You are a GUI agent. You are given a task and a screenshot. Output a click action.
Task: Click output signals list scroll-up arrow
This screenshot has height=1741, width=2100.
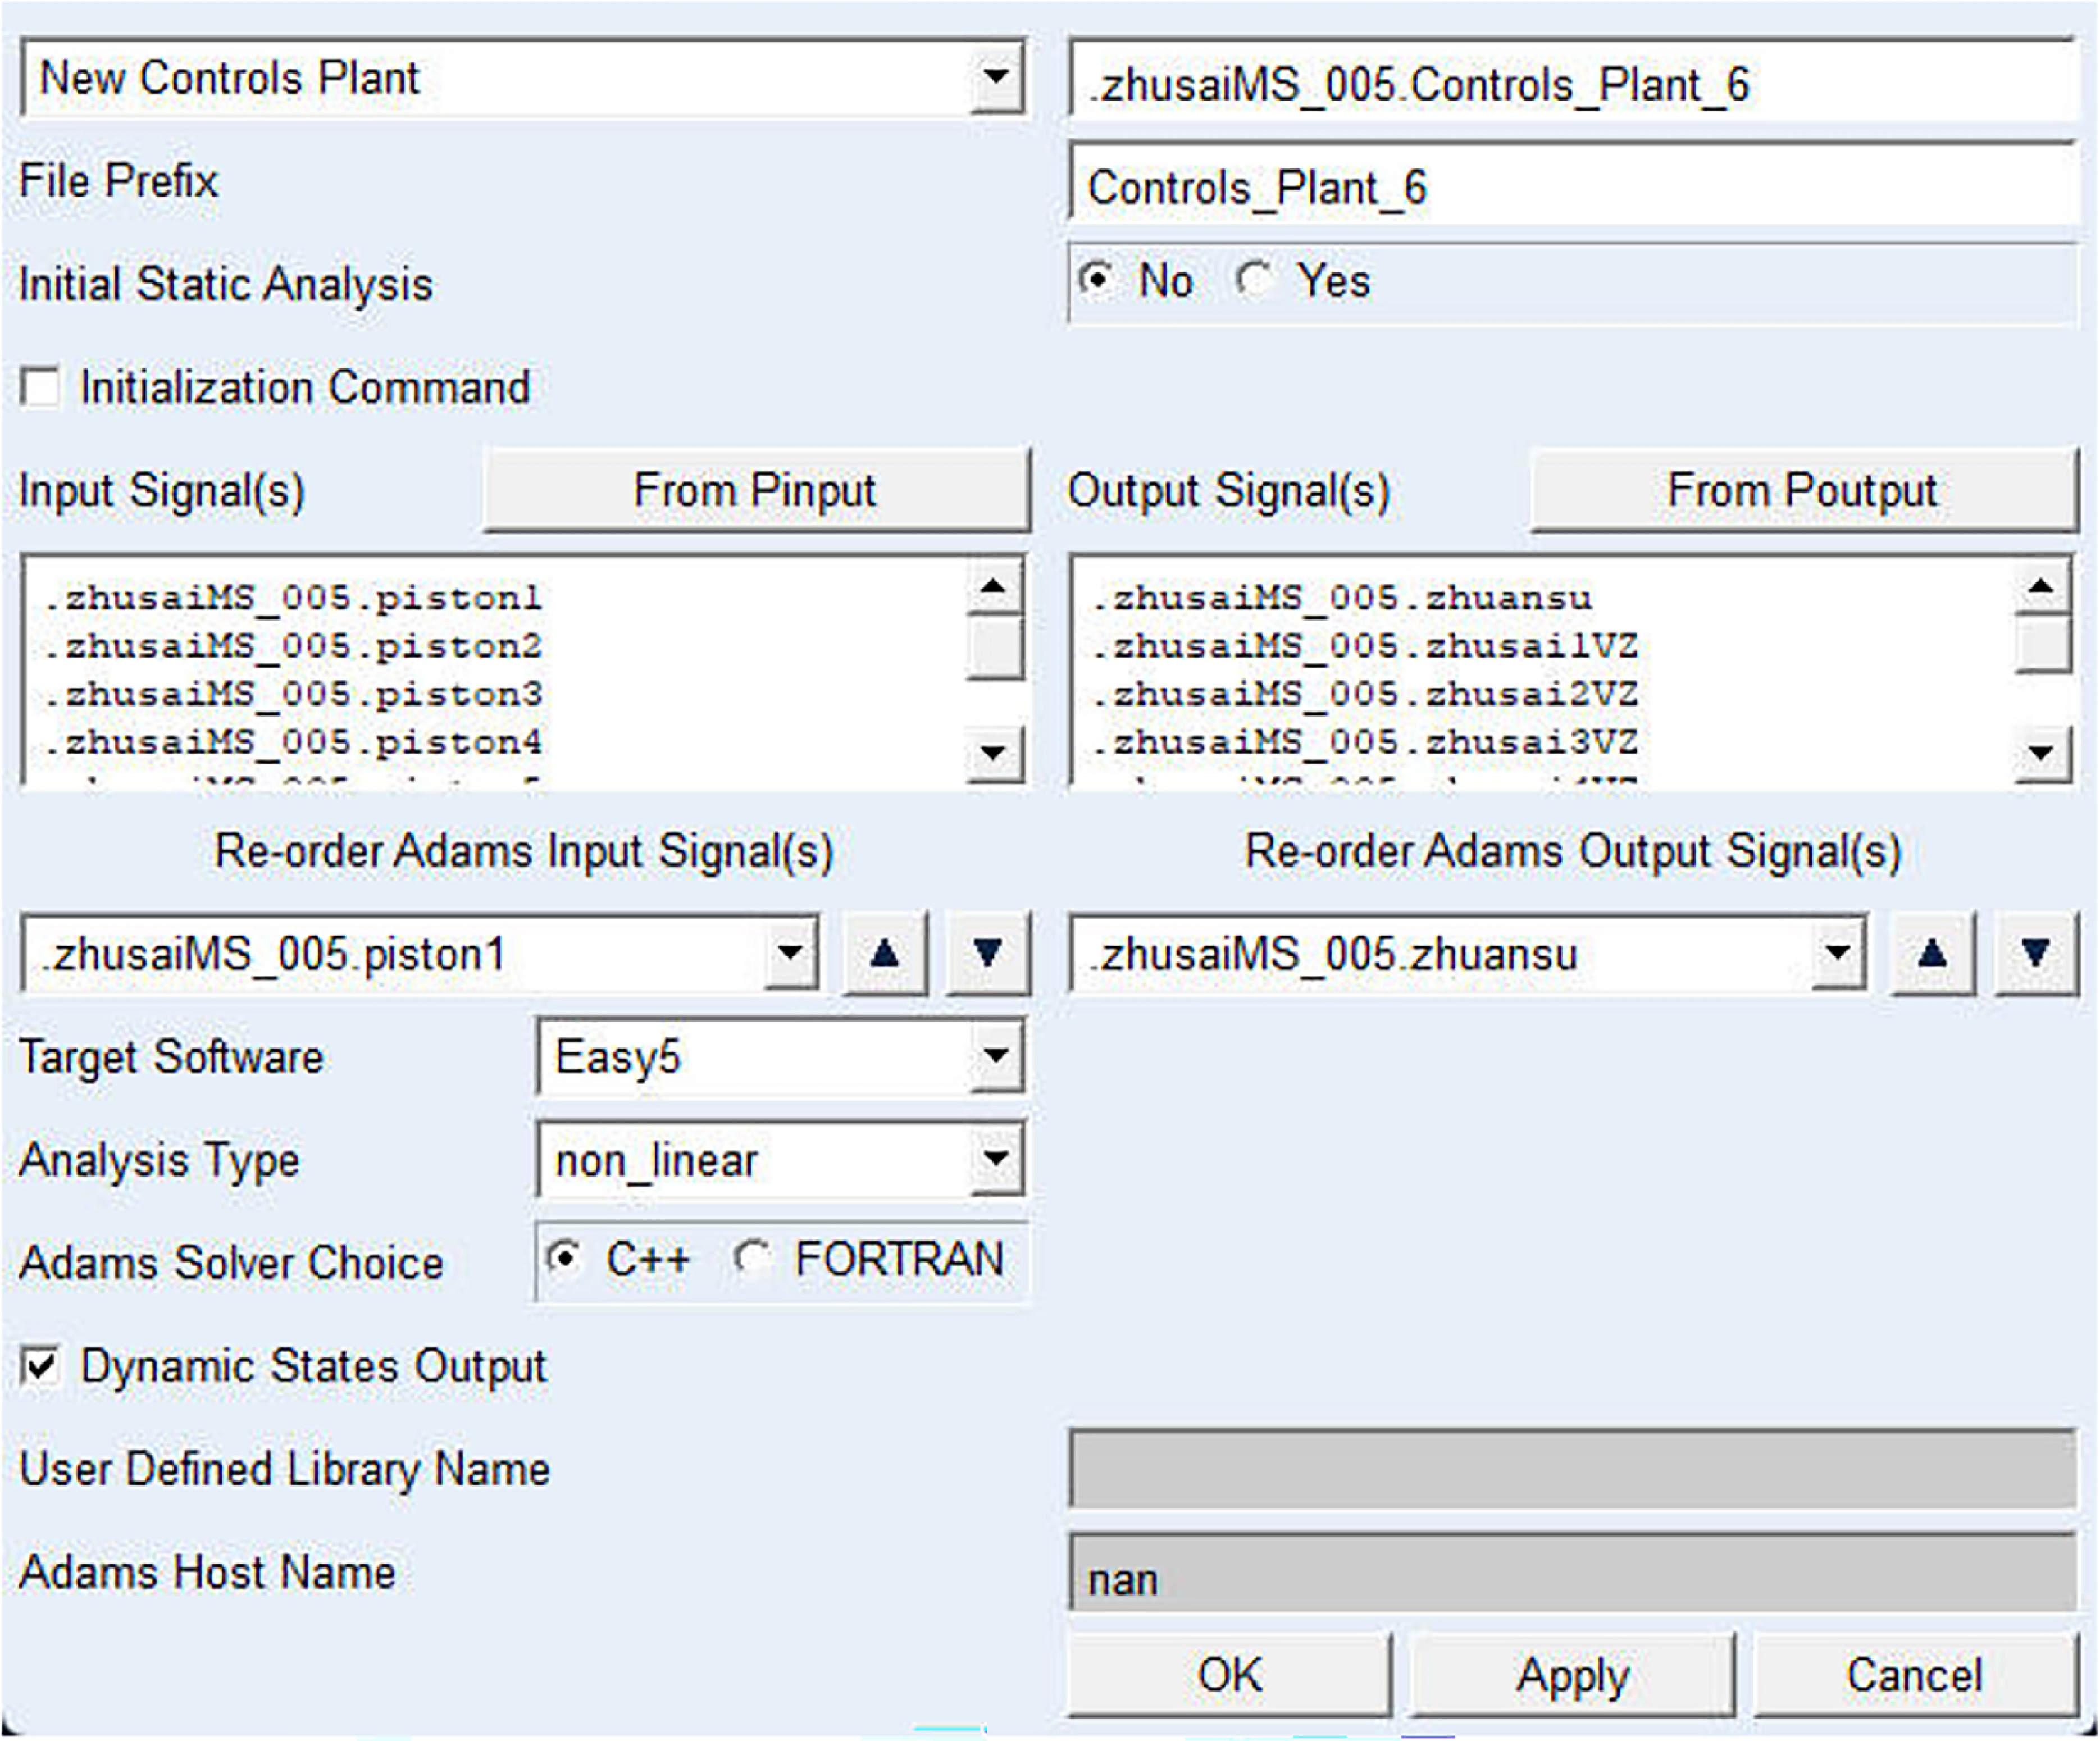2042,586
